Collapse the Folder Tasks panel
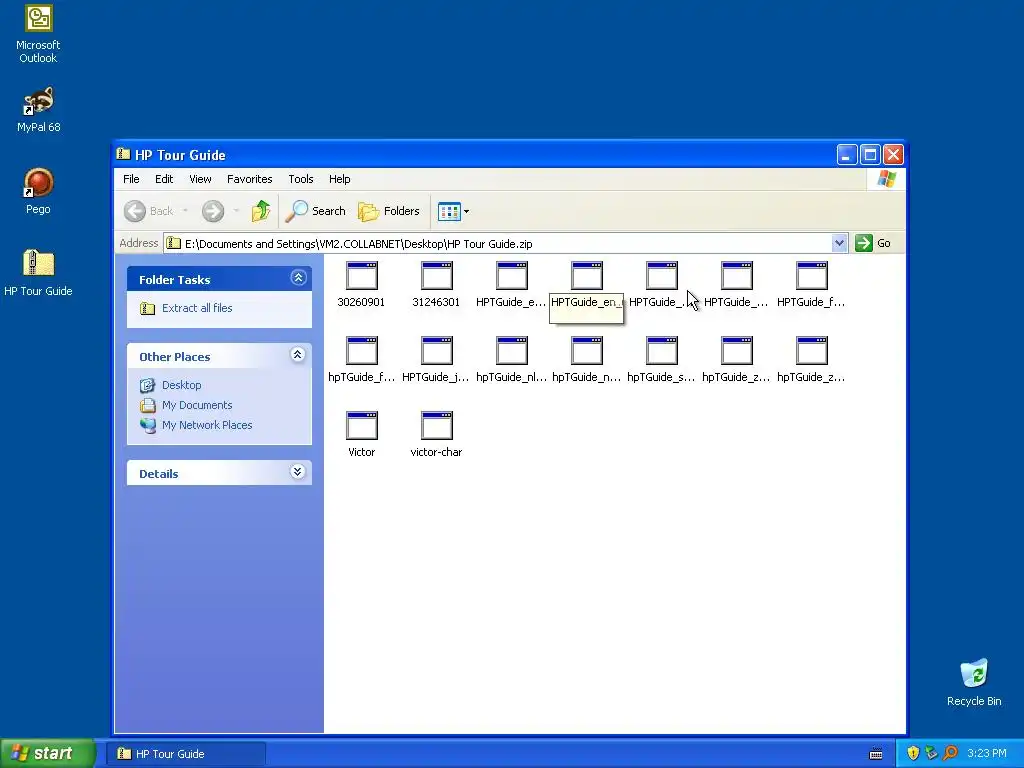The height and width of the screenshot is (768, 1024). 298,278
